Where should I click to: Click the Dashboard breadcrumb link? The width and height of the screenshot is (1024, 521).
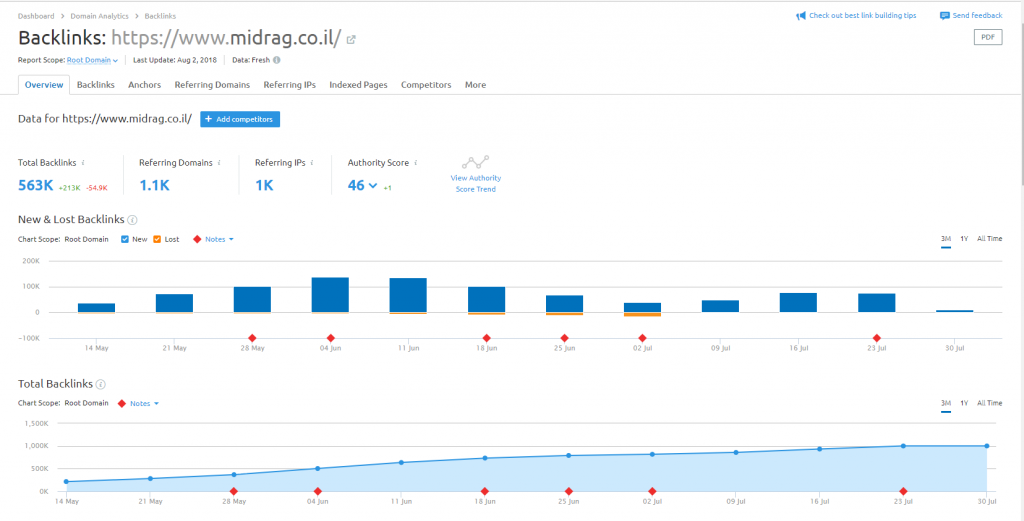(36, 16)
